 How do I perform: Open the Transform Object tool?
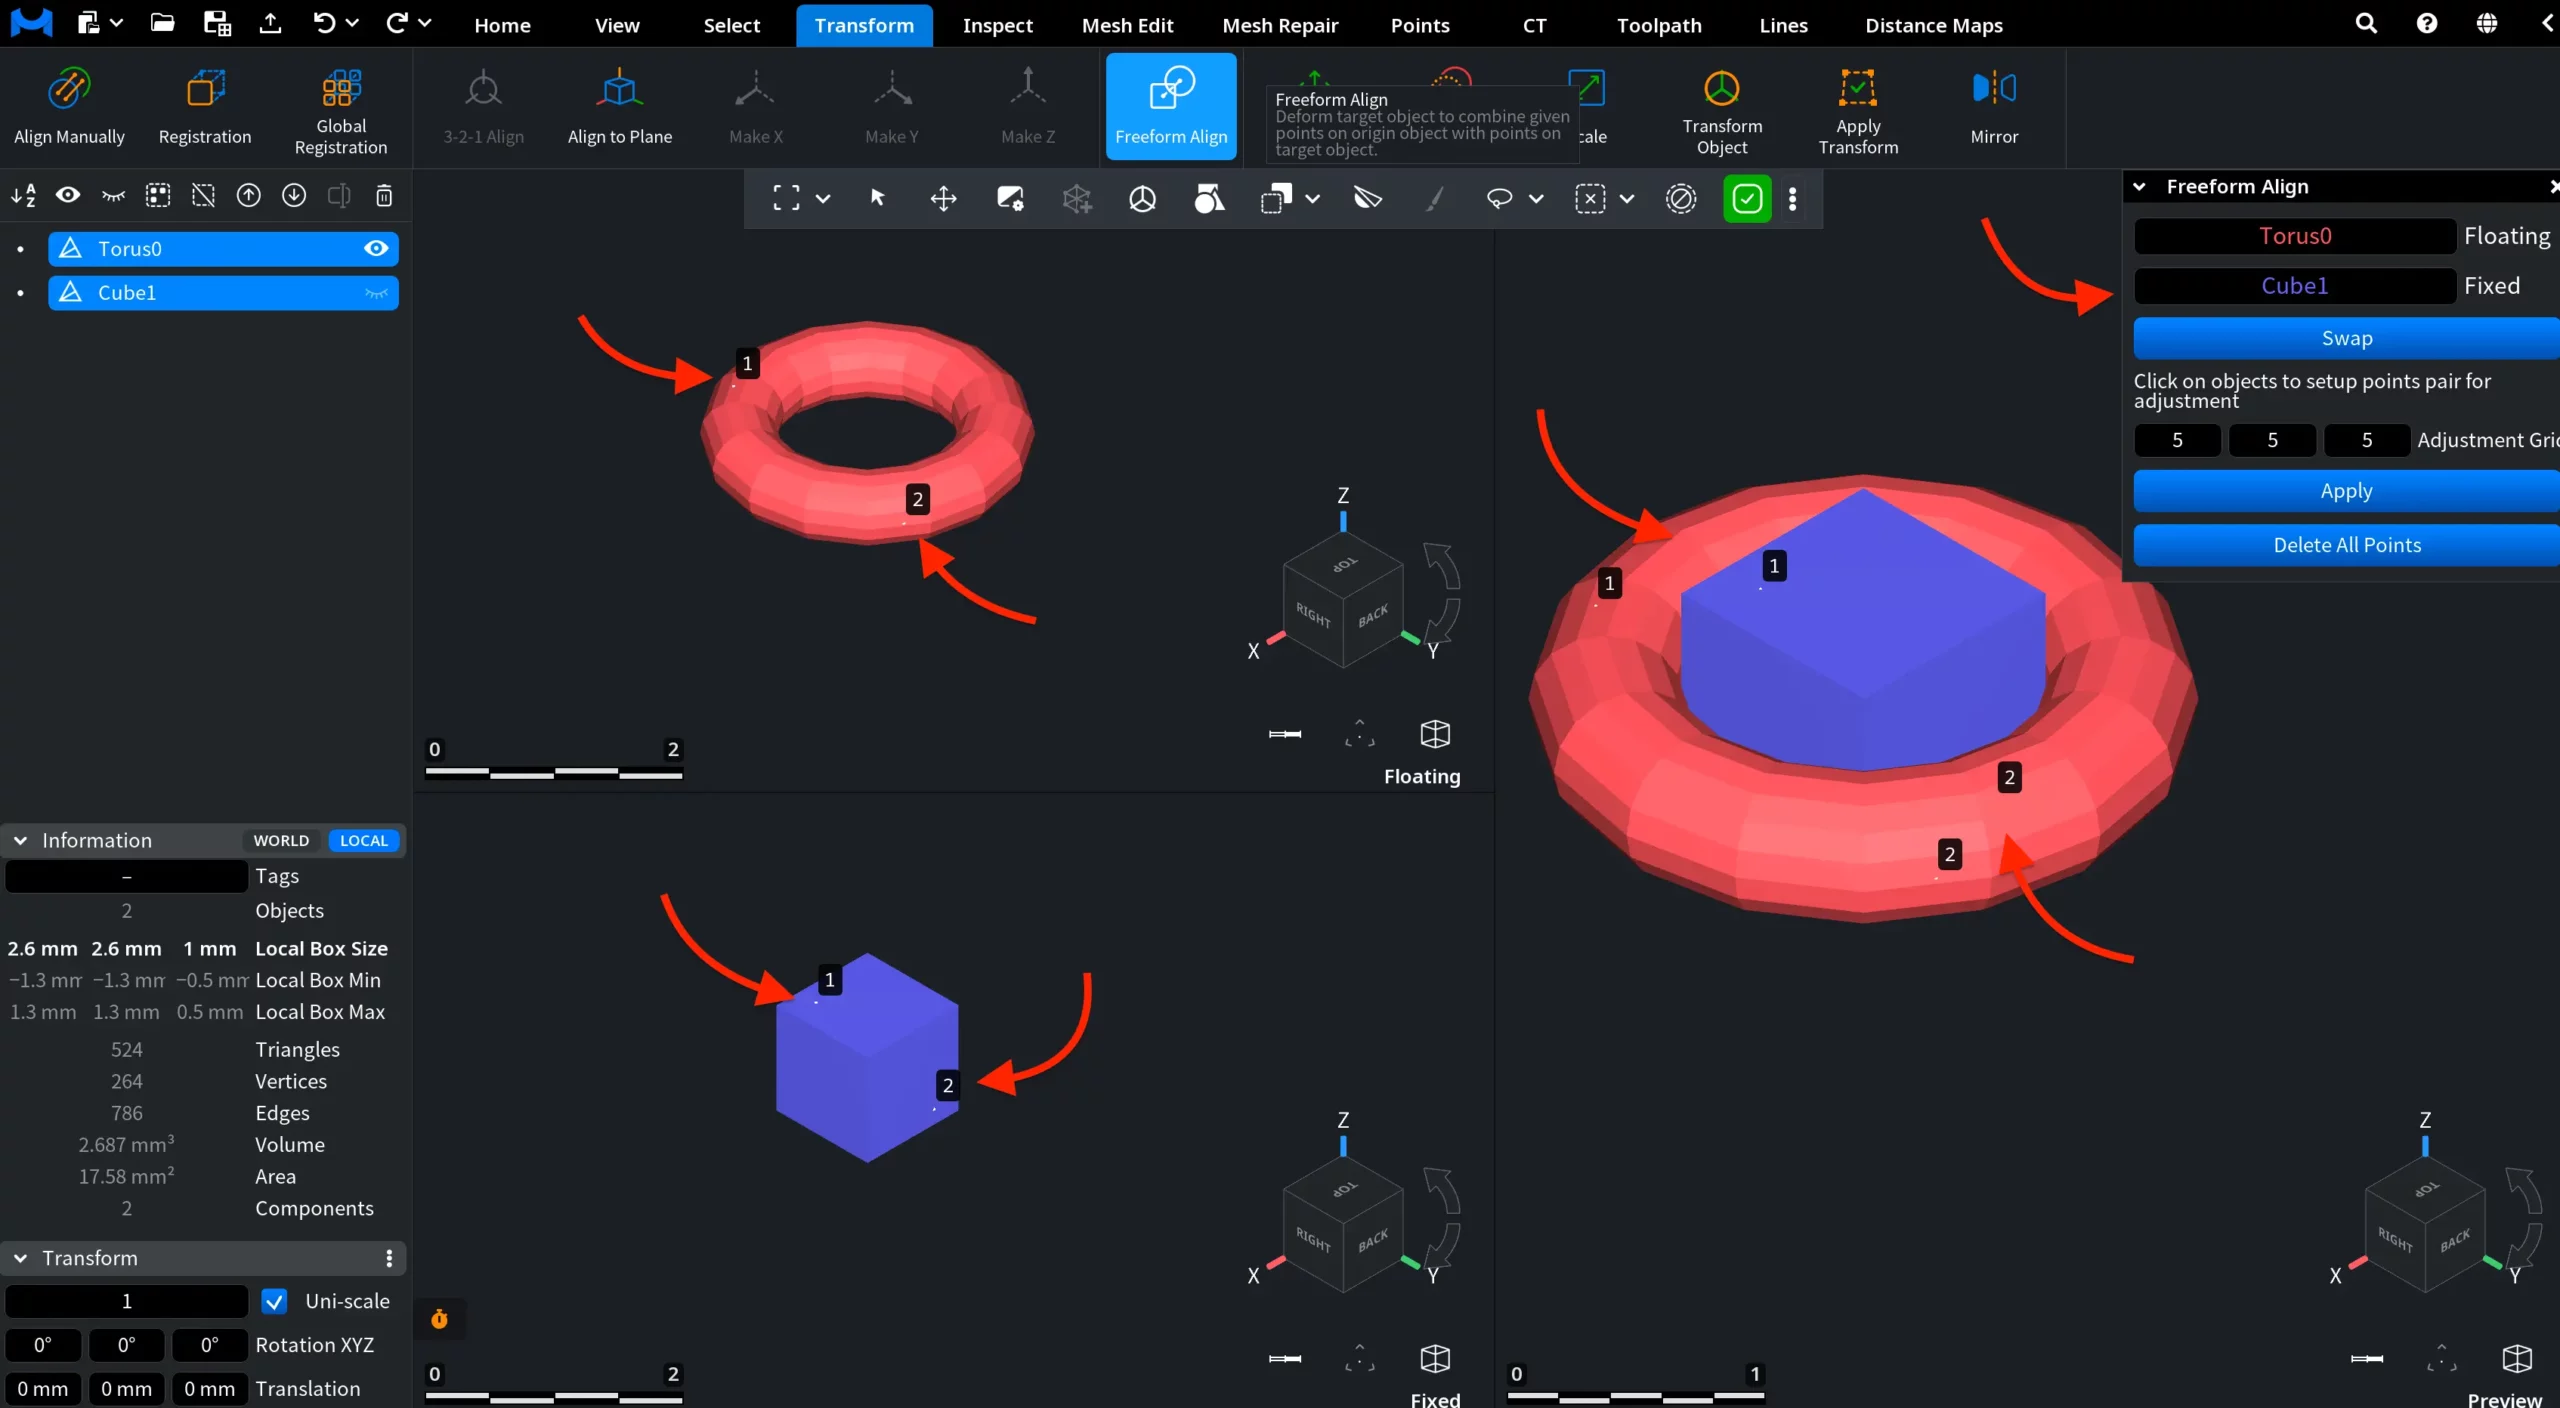coord(1722,107)
